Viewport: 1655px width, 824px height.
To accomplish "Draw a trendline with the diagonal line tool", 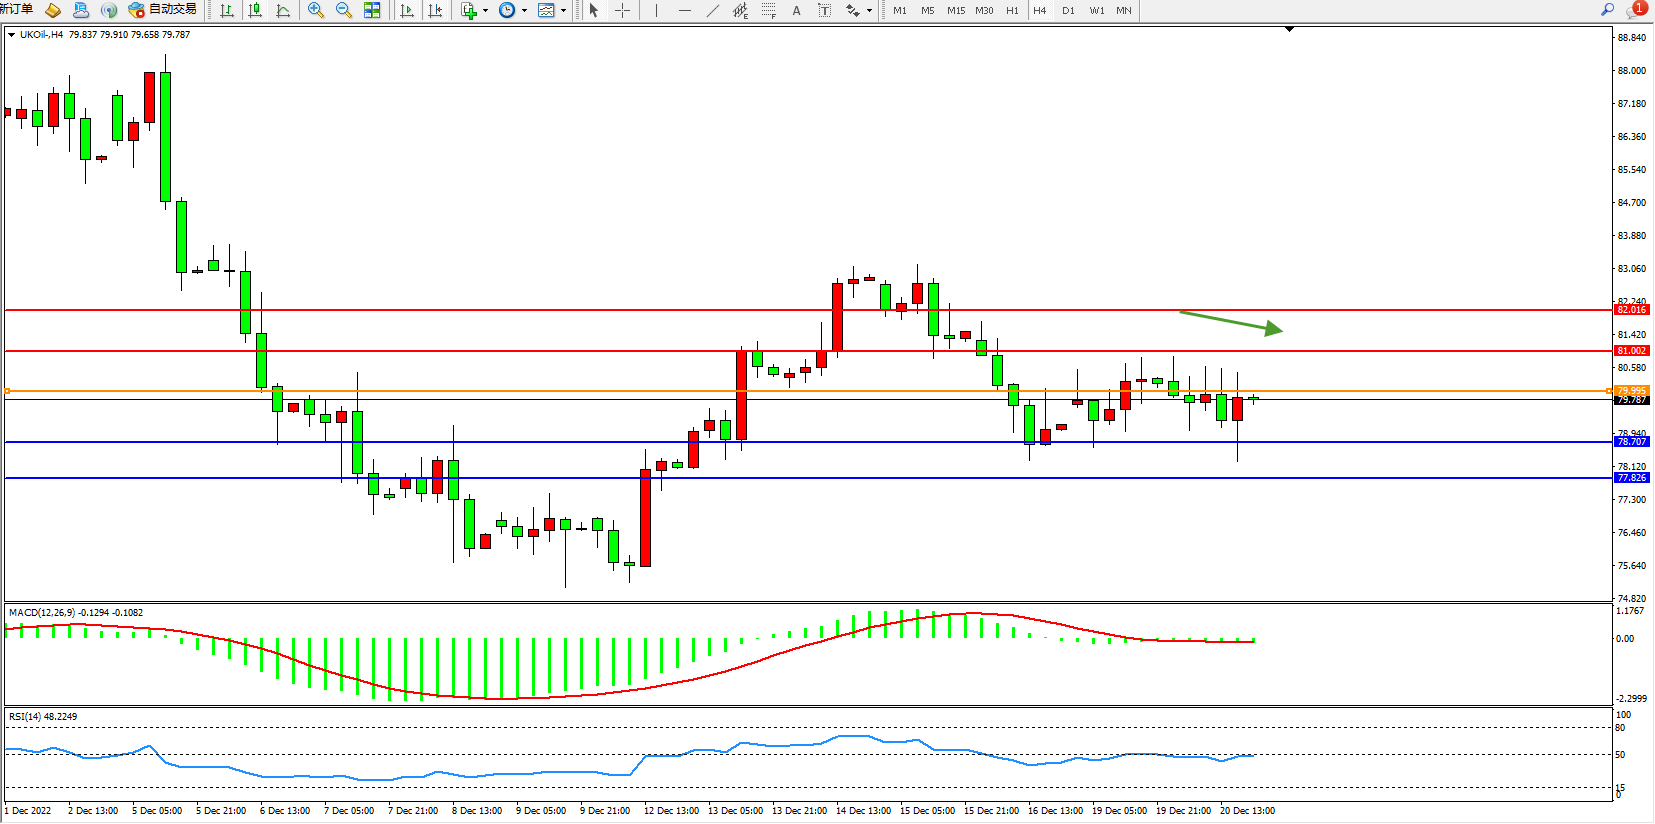I will [x=712, y=10].
